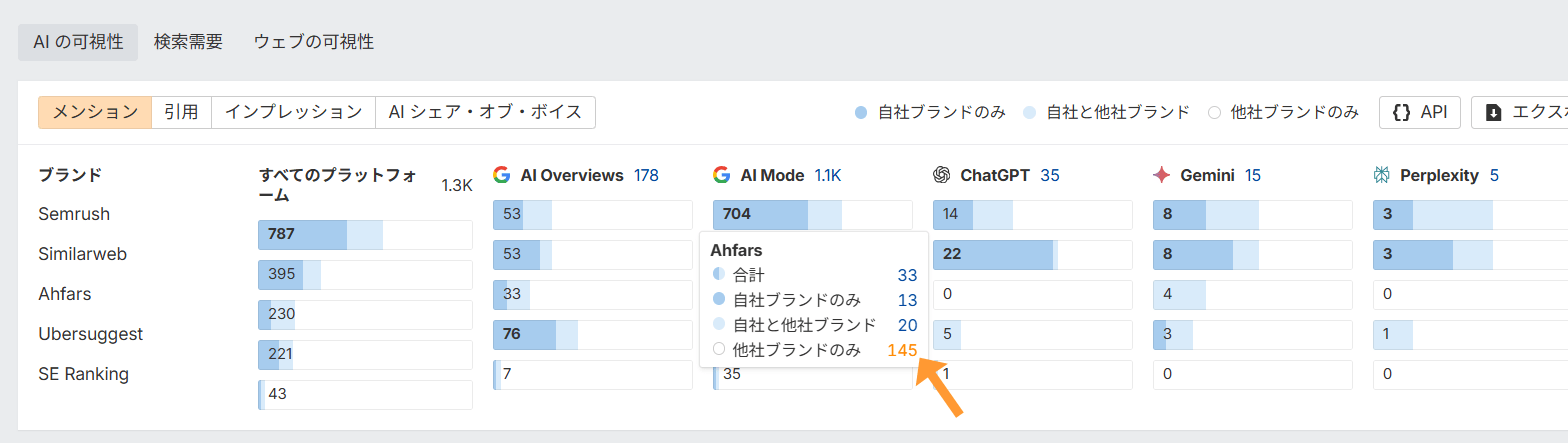Click the Google icon beside AI Overviews
Viewport: 1568px width, 443px height.
click(x=502, y=175)
